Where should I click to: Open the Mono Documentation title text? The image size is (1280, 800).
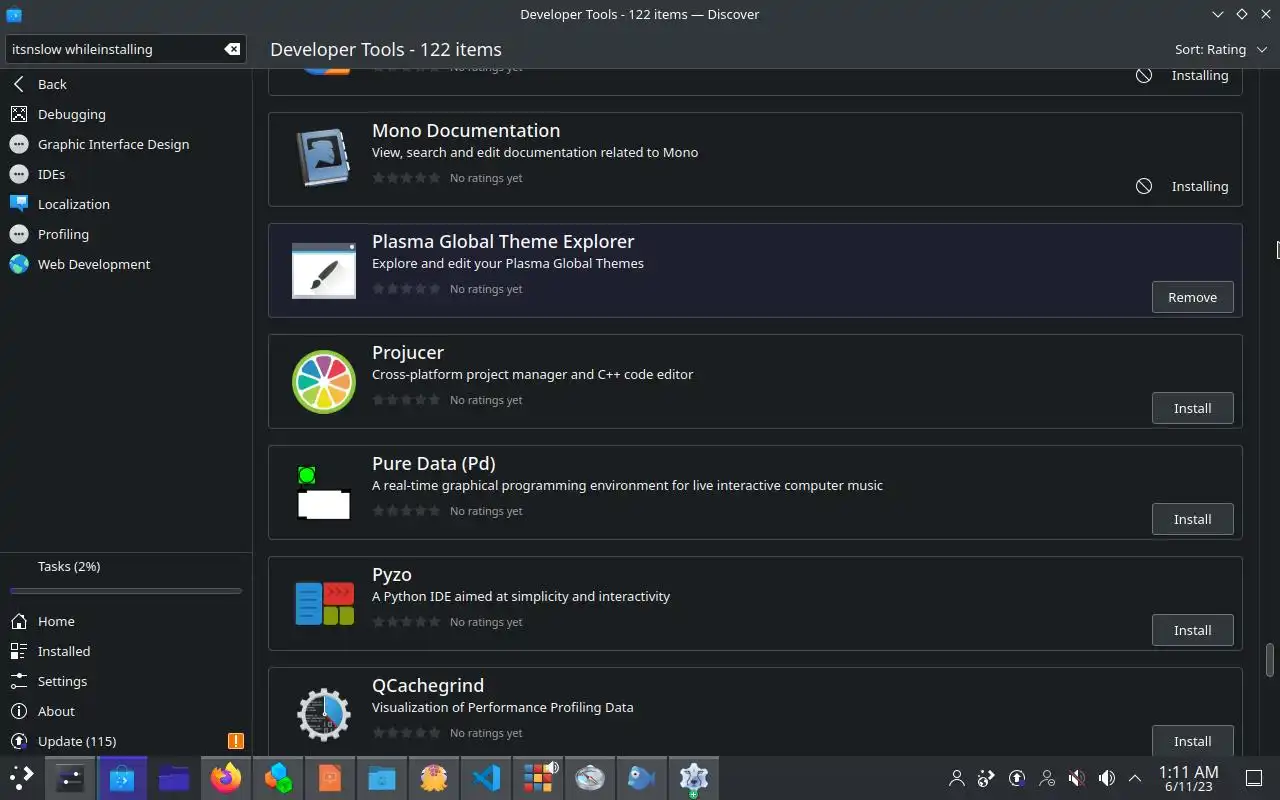(466, 130)
